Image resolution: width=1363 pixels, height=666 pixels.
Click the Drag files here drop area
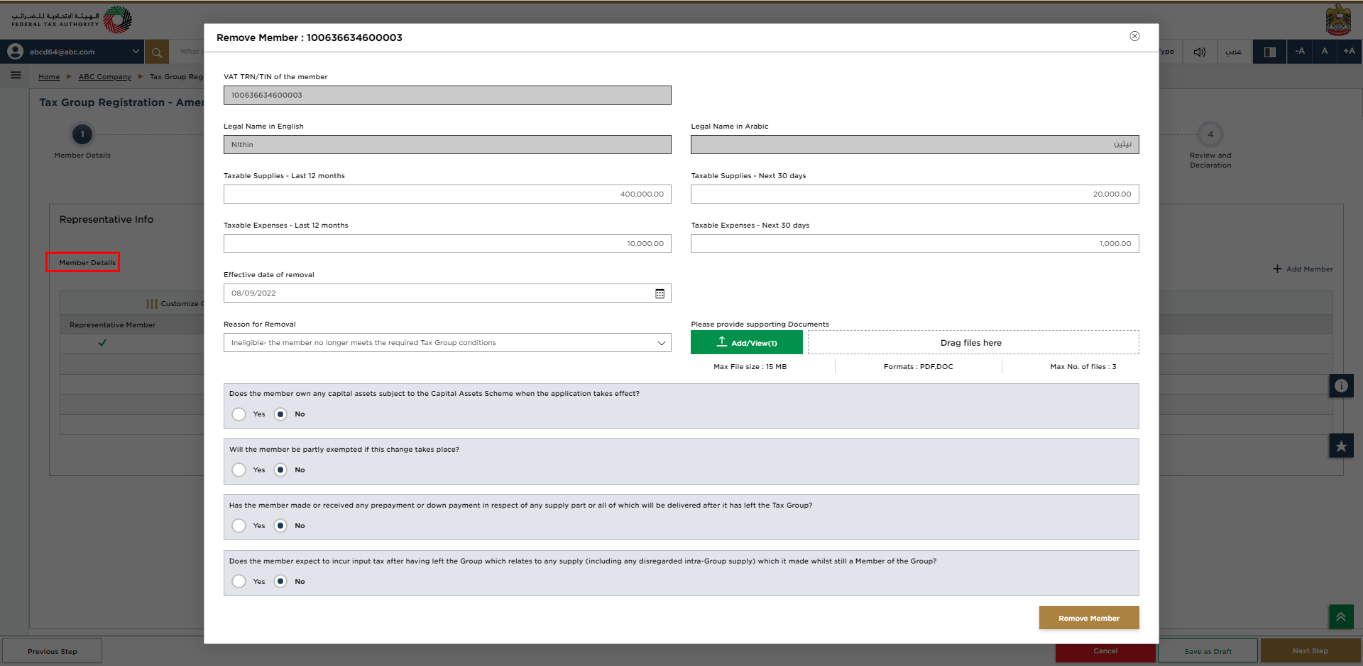click(973, 342)
